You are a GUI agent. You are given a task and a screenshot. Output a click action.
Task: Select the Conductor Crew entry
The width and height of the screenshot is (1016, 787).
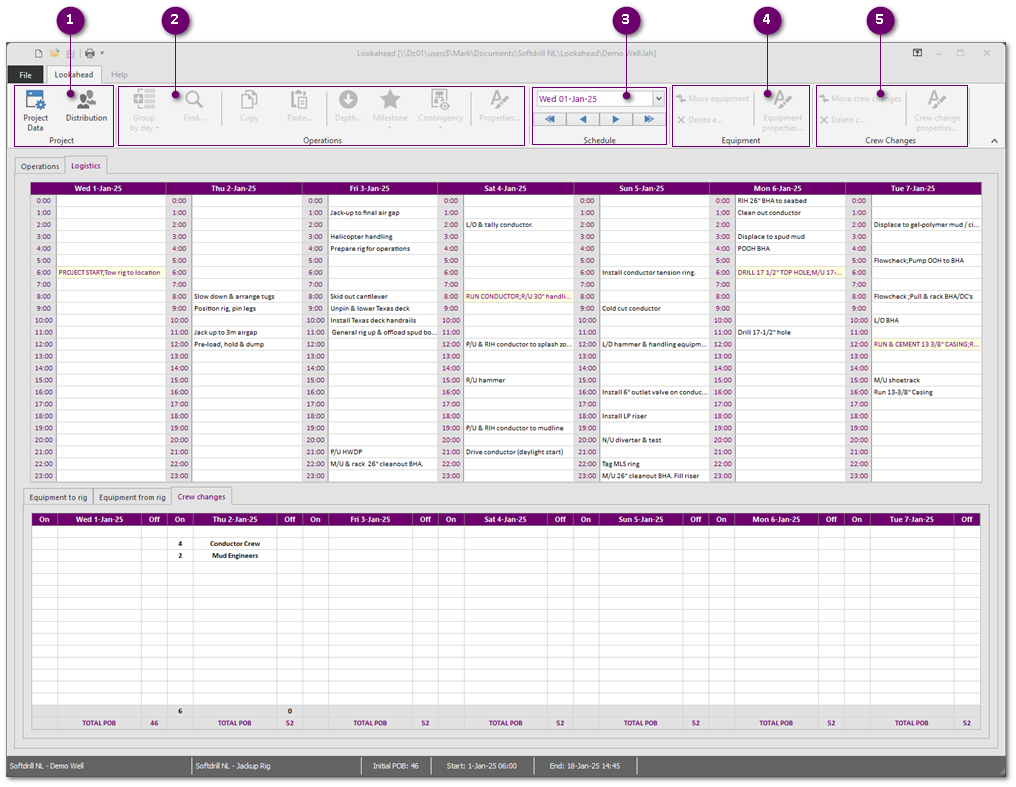[235, 544]
